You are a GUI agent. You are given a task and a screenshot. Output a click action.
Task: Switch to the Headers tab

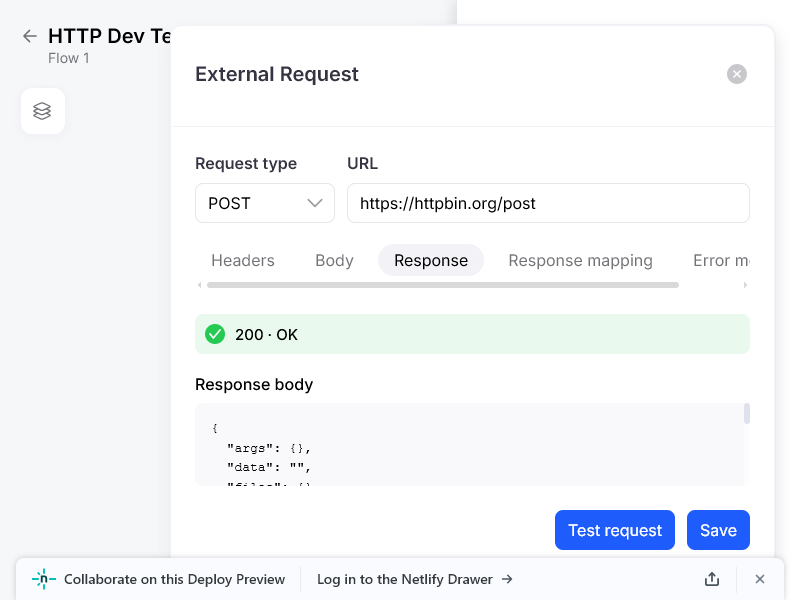[243, 260]
